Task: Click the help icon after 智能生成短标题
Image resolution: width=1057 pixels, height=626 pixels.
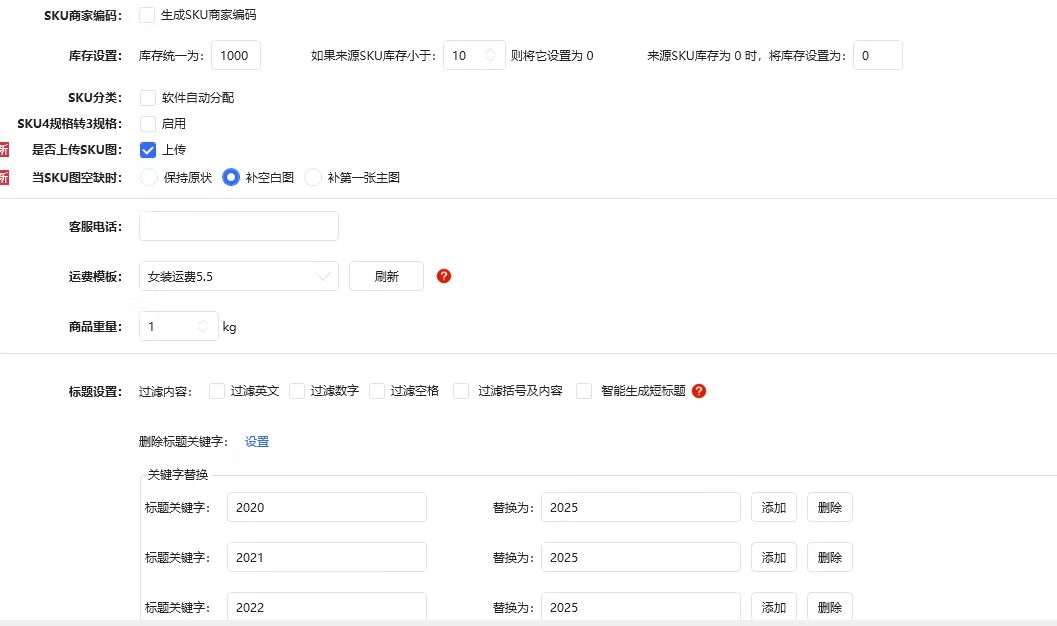Action: click(699, 391)
